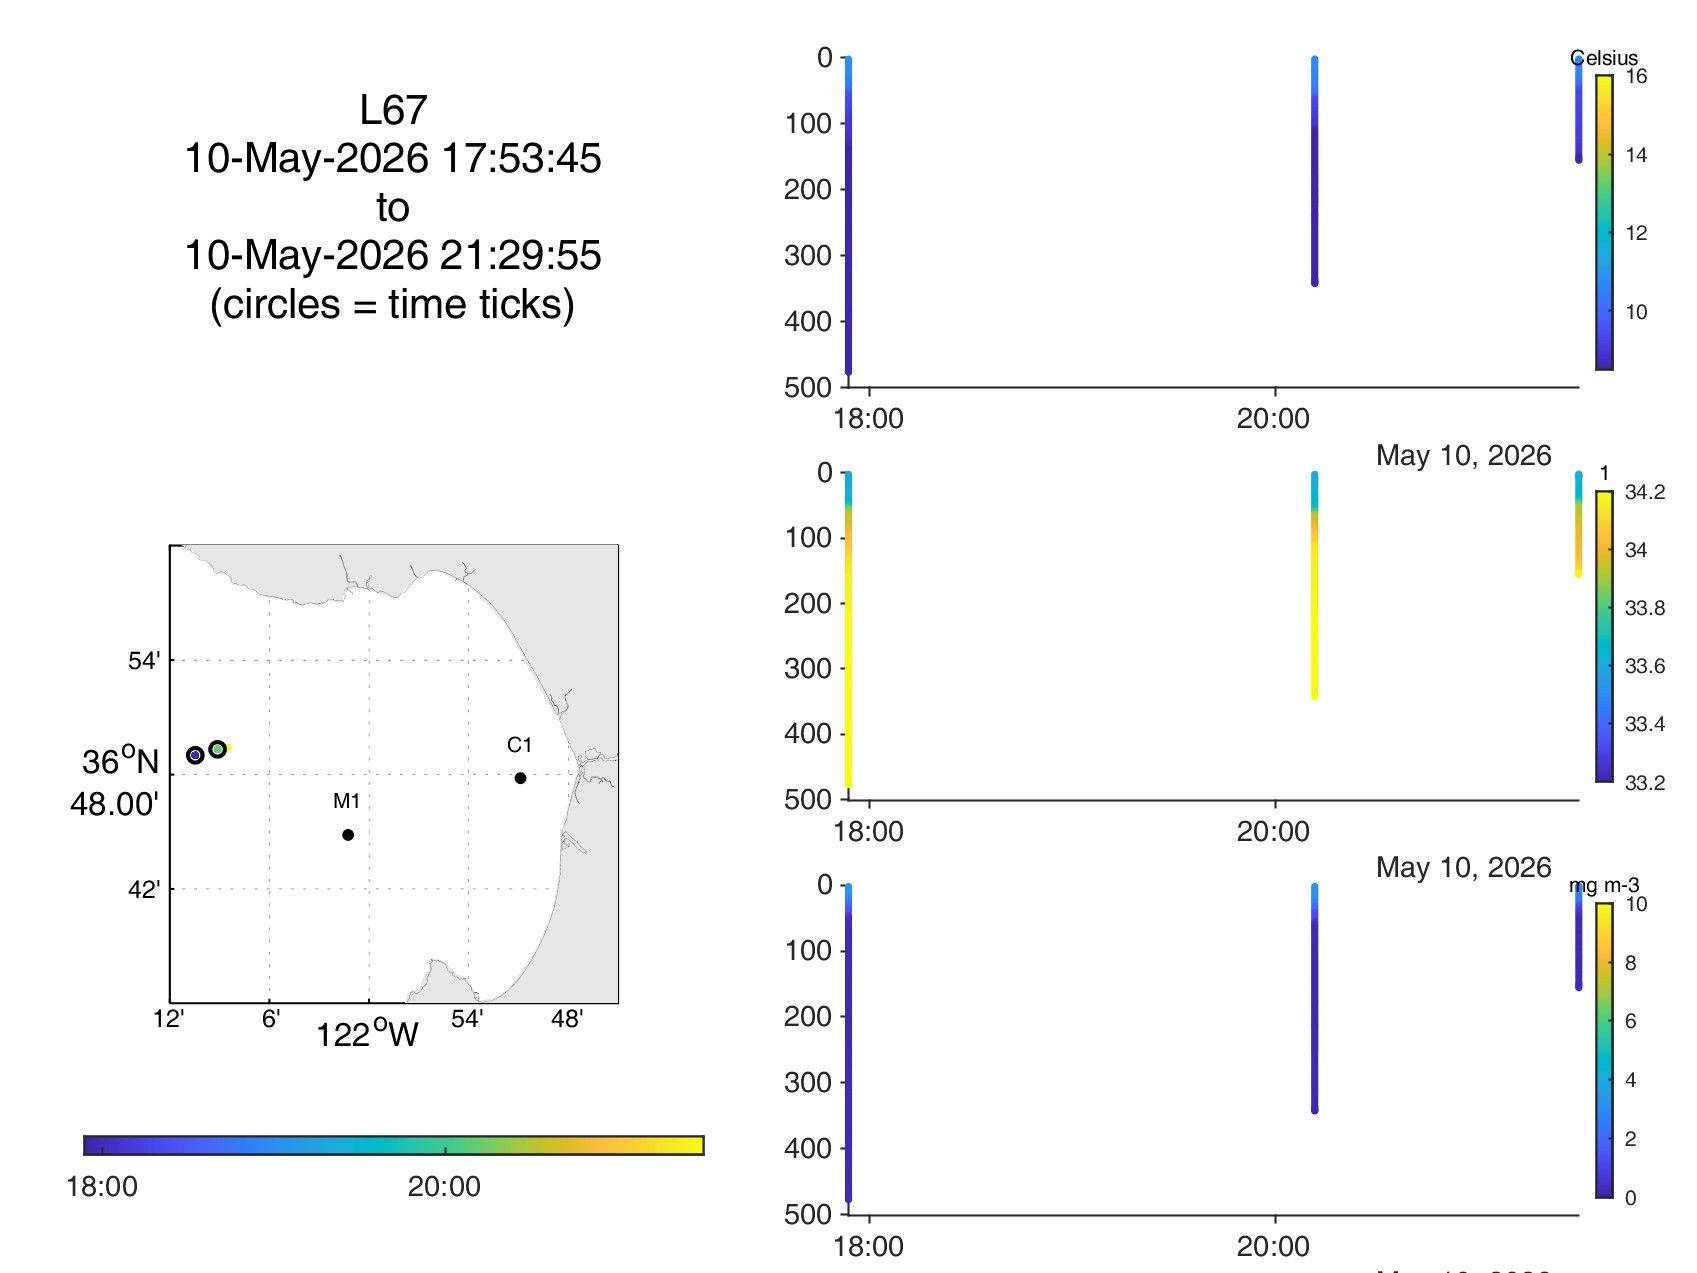Click the horizontal time colorbar below map
The height and width of the screenshot is (1273, 1697).
coord(394,1145)
